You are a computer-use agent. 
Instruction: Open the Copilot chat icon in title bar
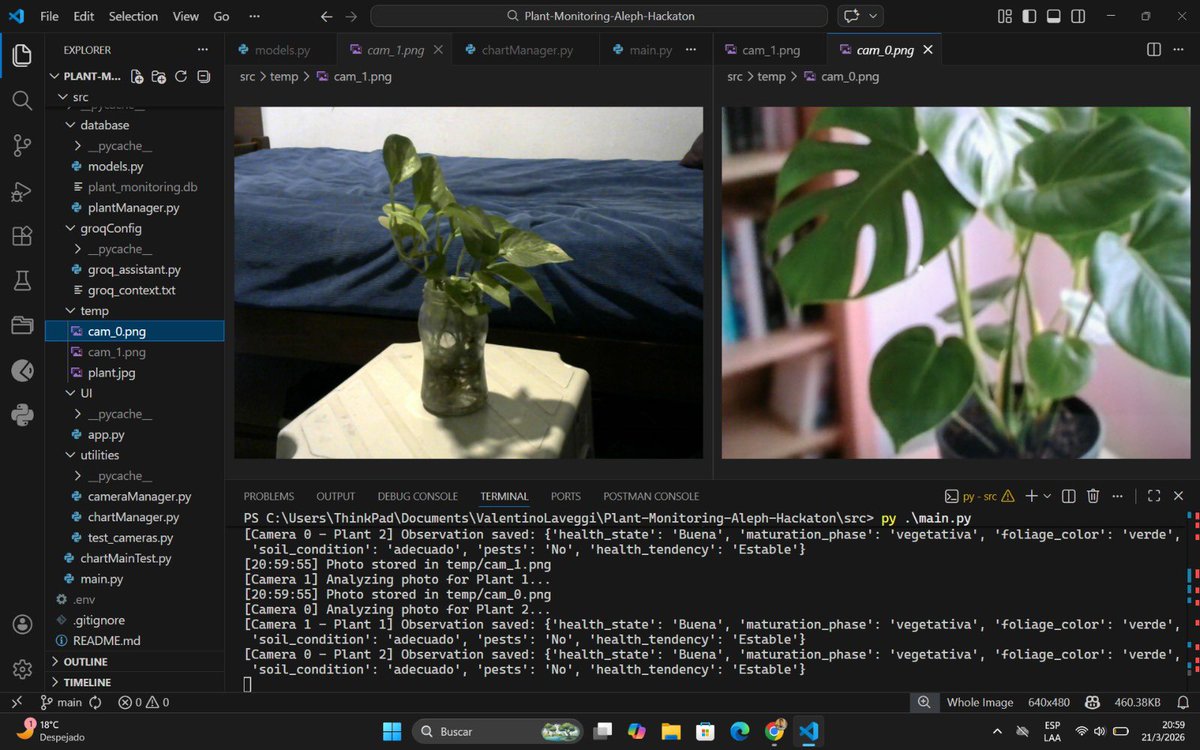852,16
